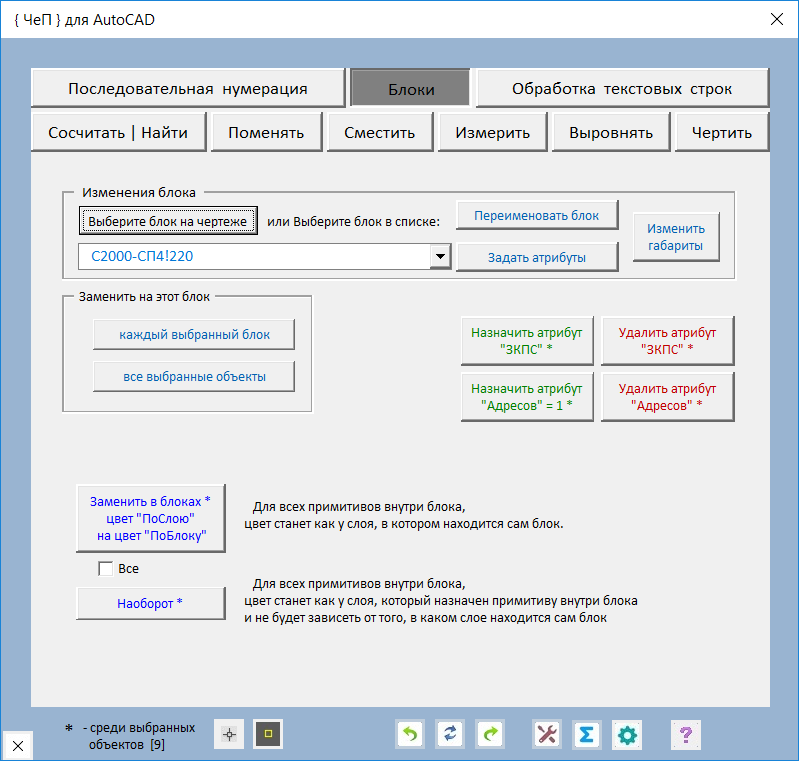The image size is (799, 761).
Task: Open the "Обработка текстовых строк" tab
Action: [x=622, y=88]
